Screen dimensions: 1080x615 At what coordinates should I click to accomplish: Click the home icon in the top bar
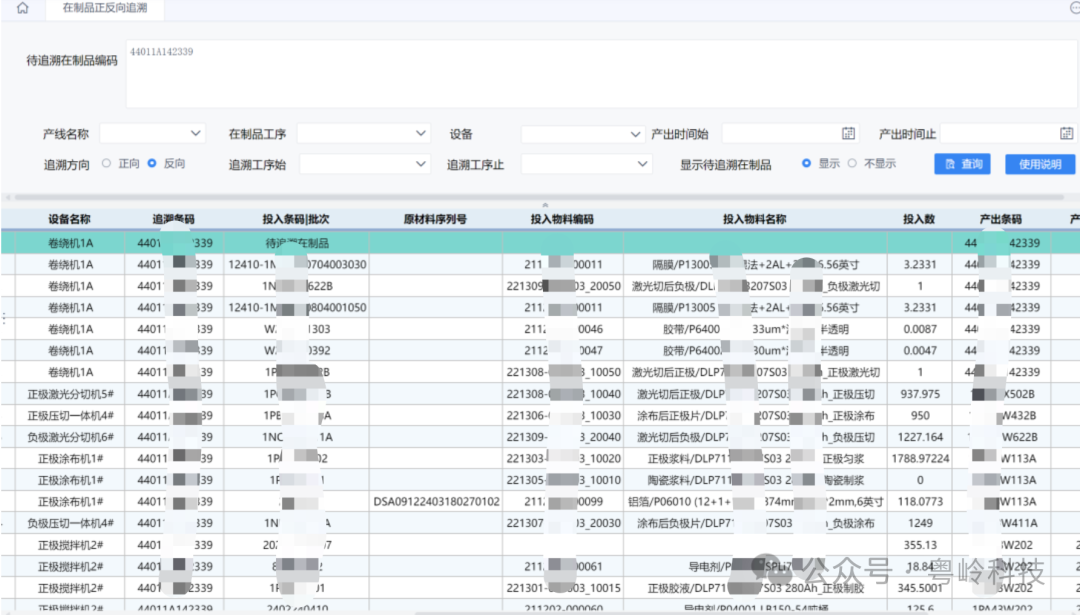[22, 8]
